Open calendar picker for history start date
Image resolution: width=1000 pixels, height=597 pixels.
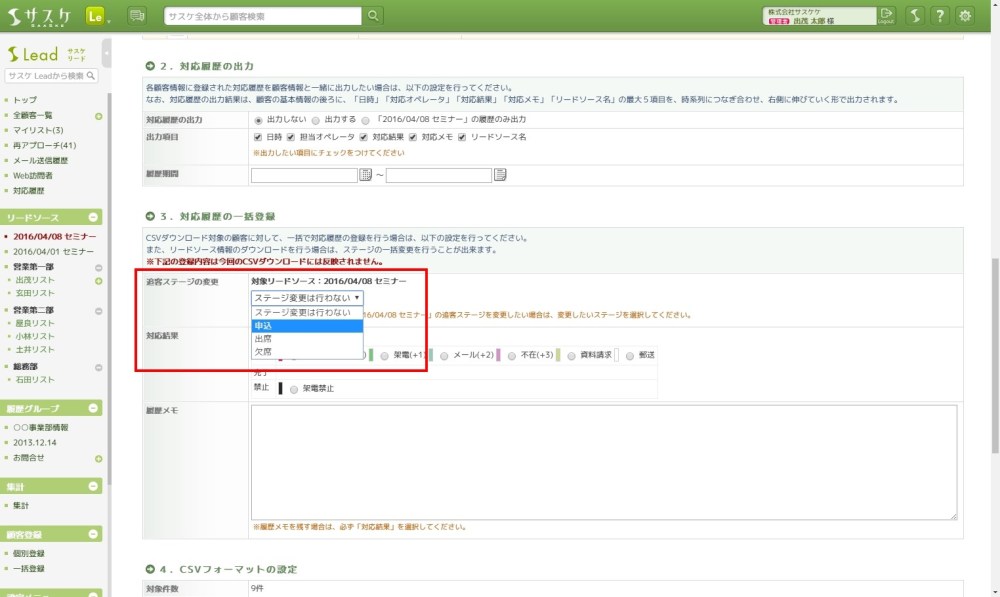(x=365, y=175)
